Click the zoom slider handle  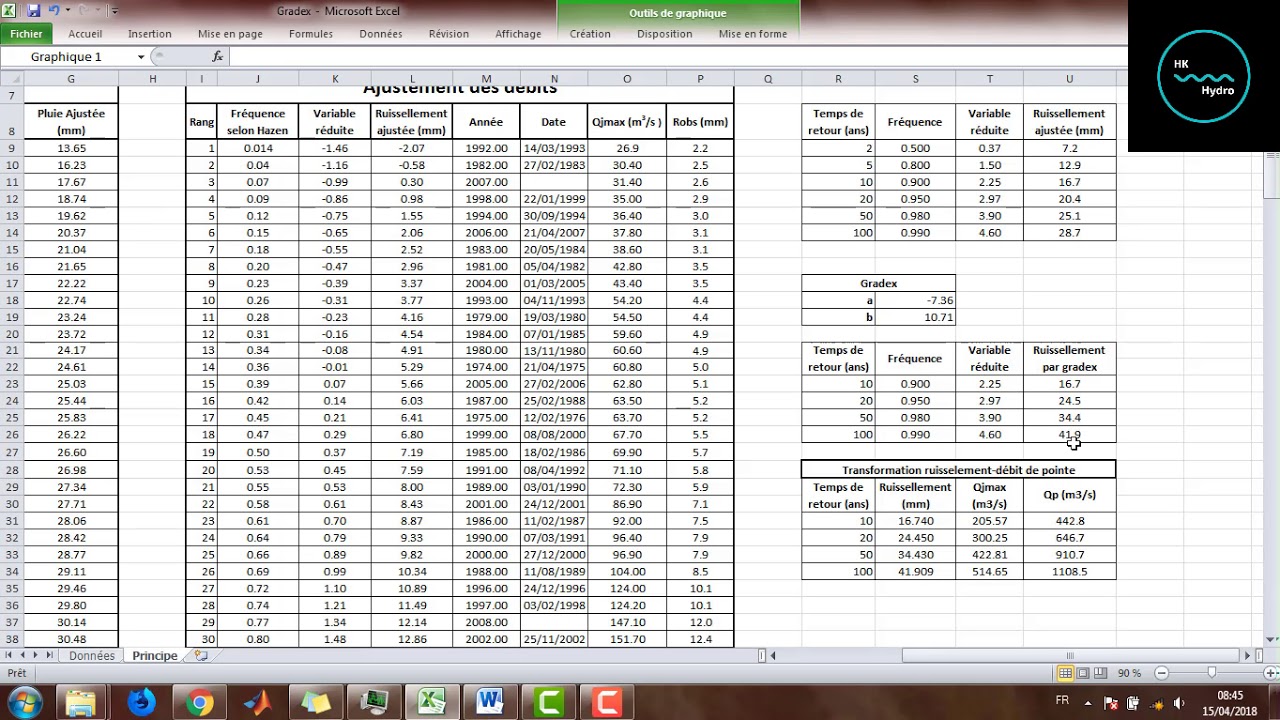[1211, 674]
